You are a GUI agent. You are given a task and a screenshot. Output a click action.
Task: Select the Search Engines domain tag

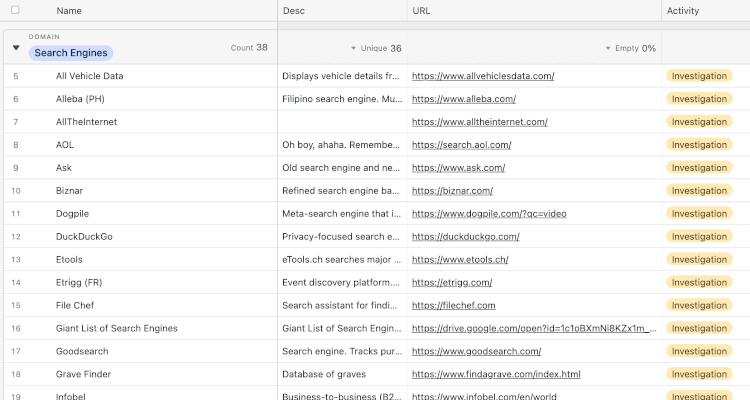click(71, 53)
